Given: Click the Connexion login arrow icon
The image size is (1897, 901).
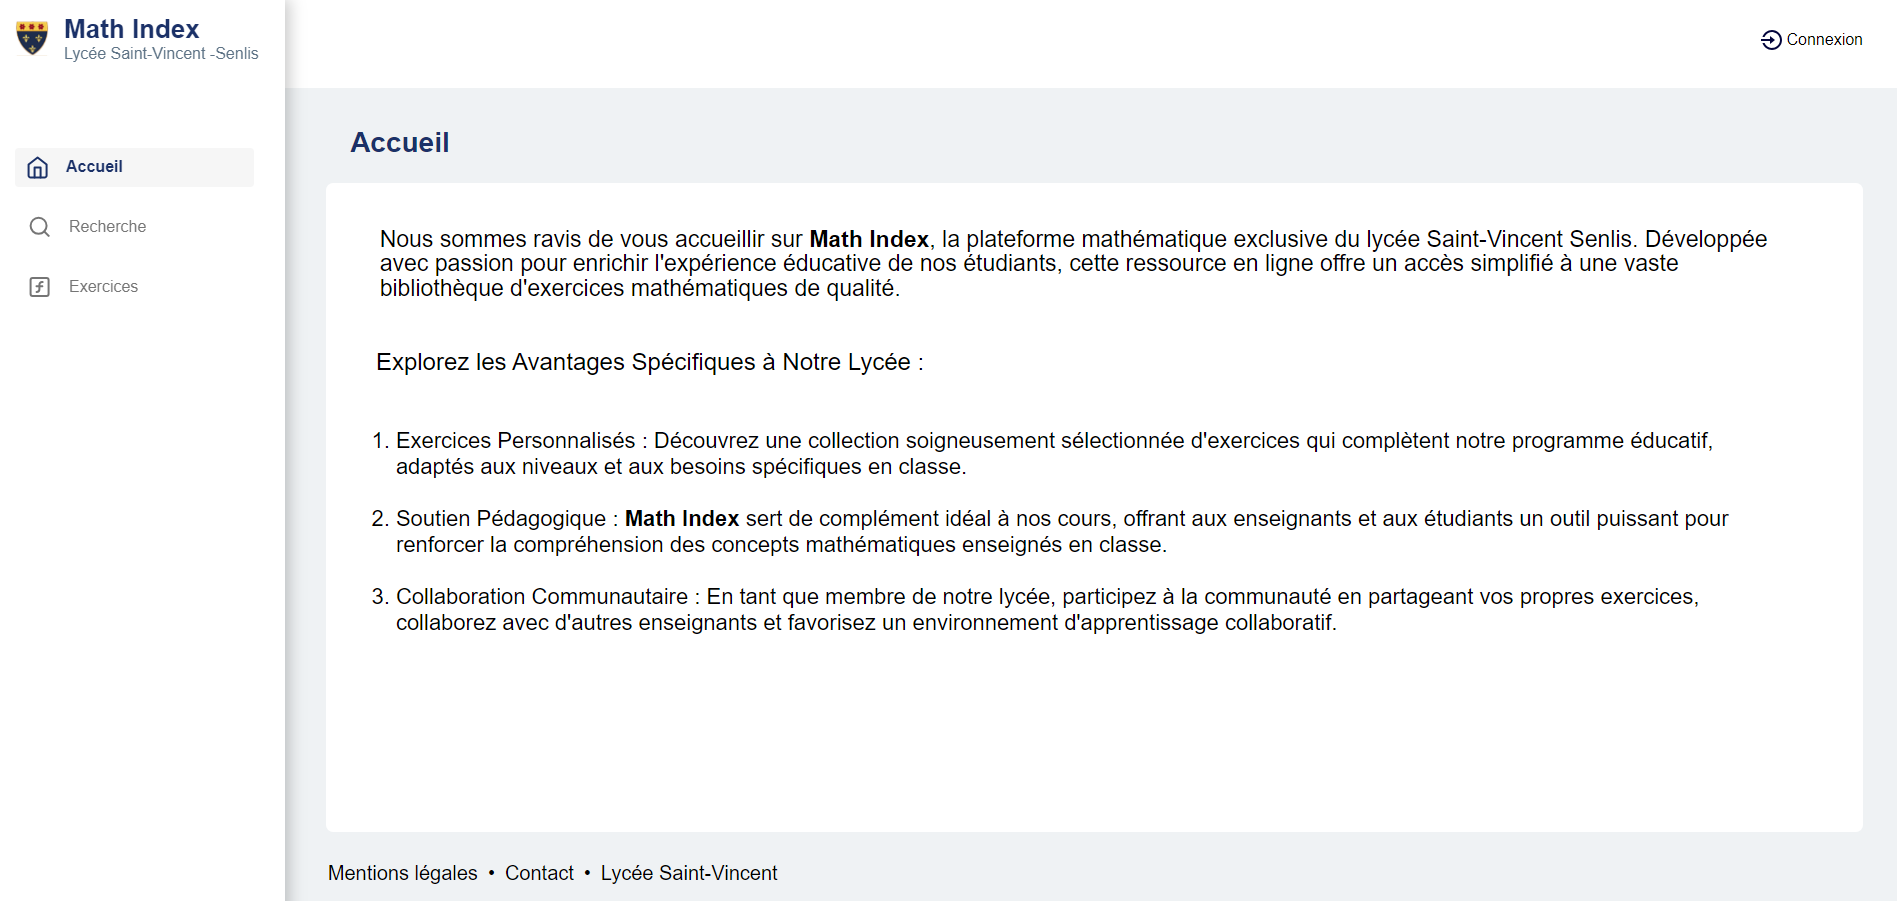Looking at the screenshot, I should pos(1771,40).
